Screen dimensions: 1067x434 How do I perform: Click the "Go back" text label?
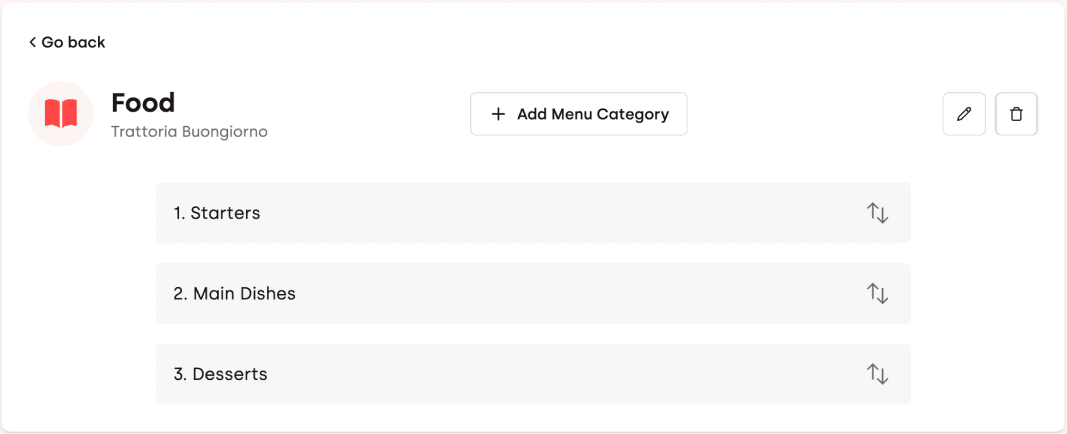(x=73, y=42)
